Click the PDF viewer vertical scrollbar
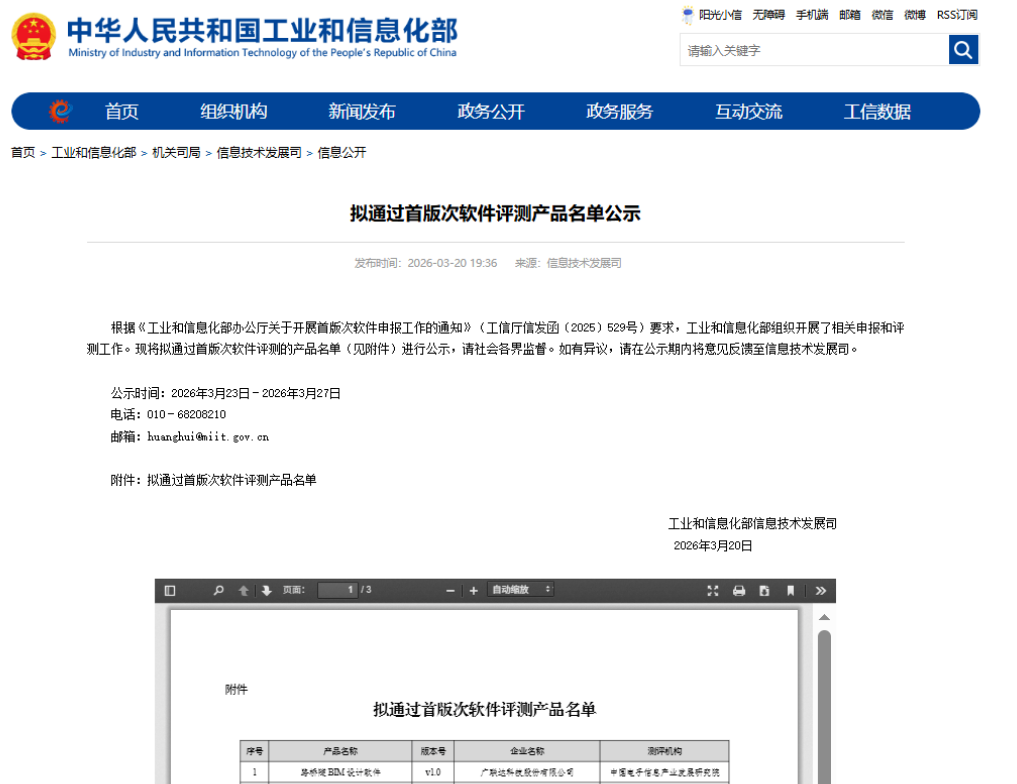Viewport: 1017px width, 784px height. point(824,700)
